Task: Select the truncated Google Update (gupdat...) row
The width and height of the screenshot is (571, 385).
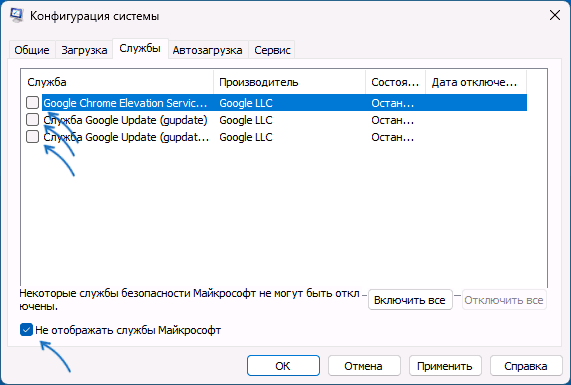Action: click(x=126, y=137)
